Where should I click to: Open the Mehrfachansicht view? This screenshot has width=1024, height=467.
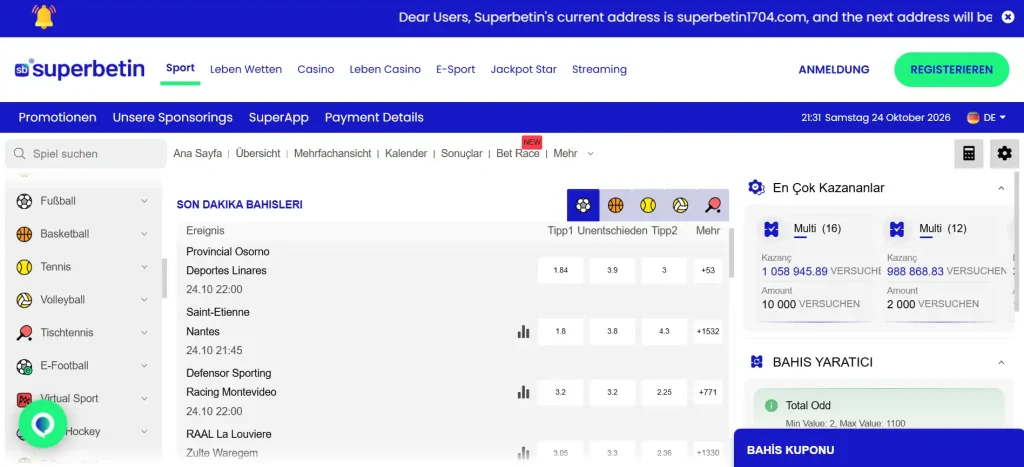click(x=332, y=153)
